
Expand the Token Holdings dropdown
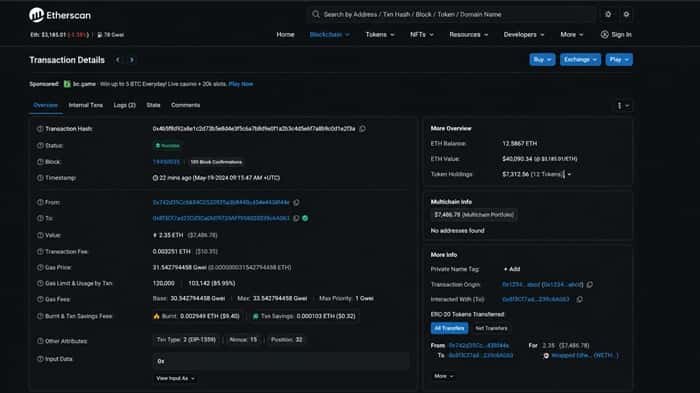click(x=569, y=174)
